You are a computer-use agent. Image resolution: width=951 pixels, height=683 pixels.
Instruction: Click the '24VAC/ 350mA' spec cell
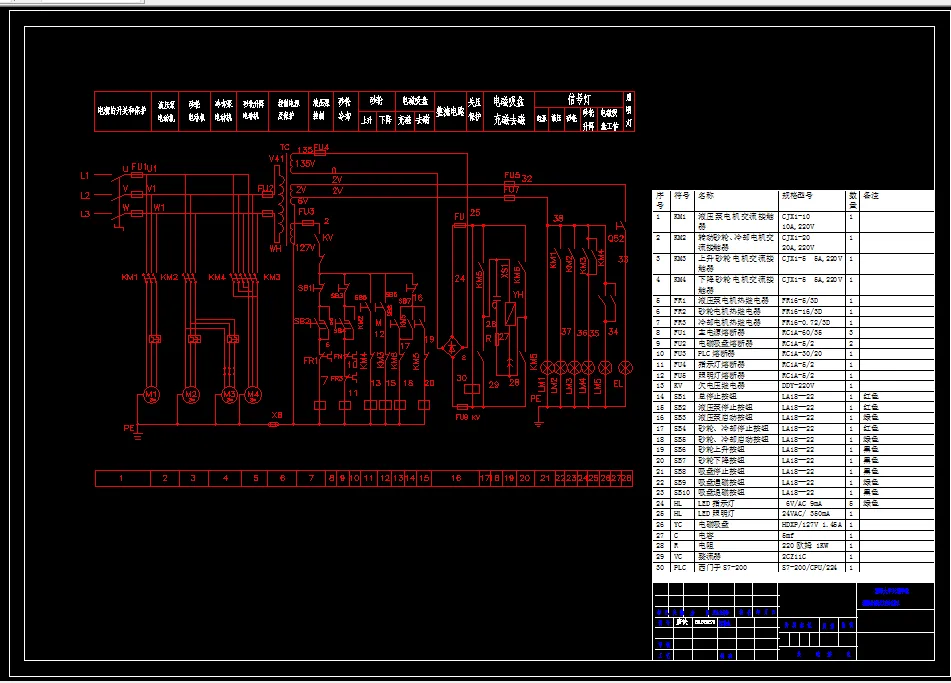812,514
